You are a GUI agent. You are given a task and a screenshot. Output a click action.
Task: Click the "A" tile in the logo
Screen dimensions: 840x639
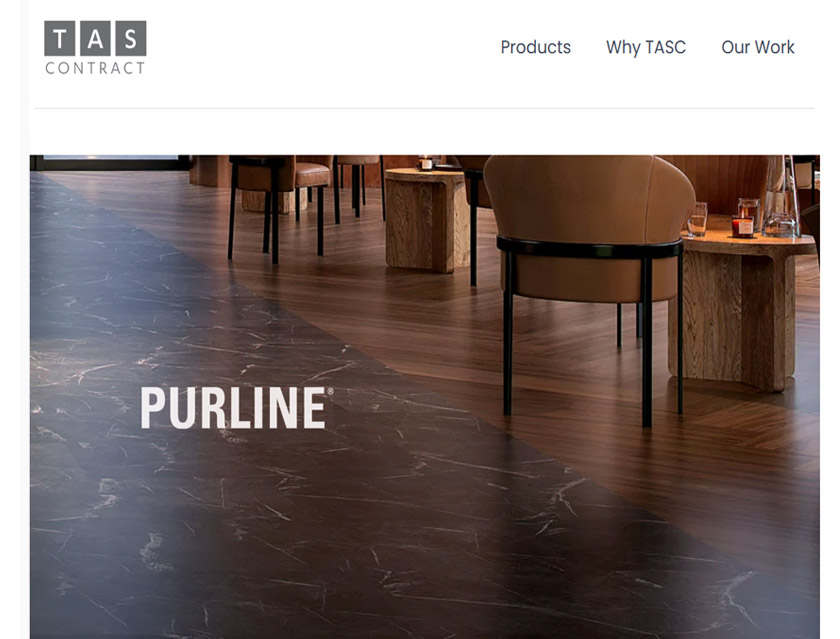[x=95, y=38]
